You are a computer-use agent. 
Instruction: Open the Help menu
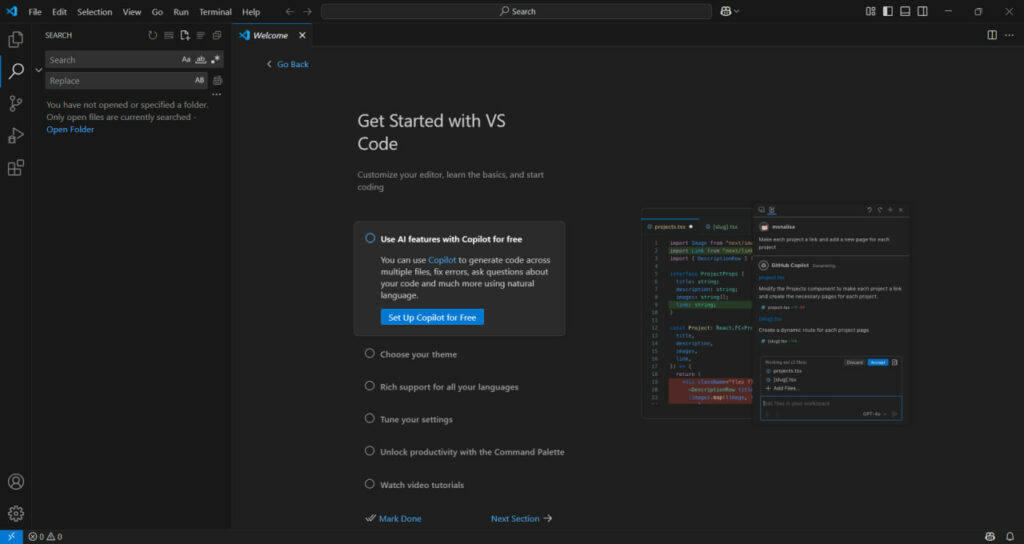251,12
